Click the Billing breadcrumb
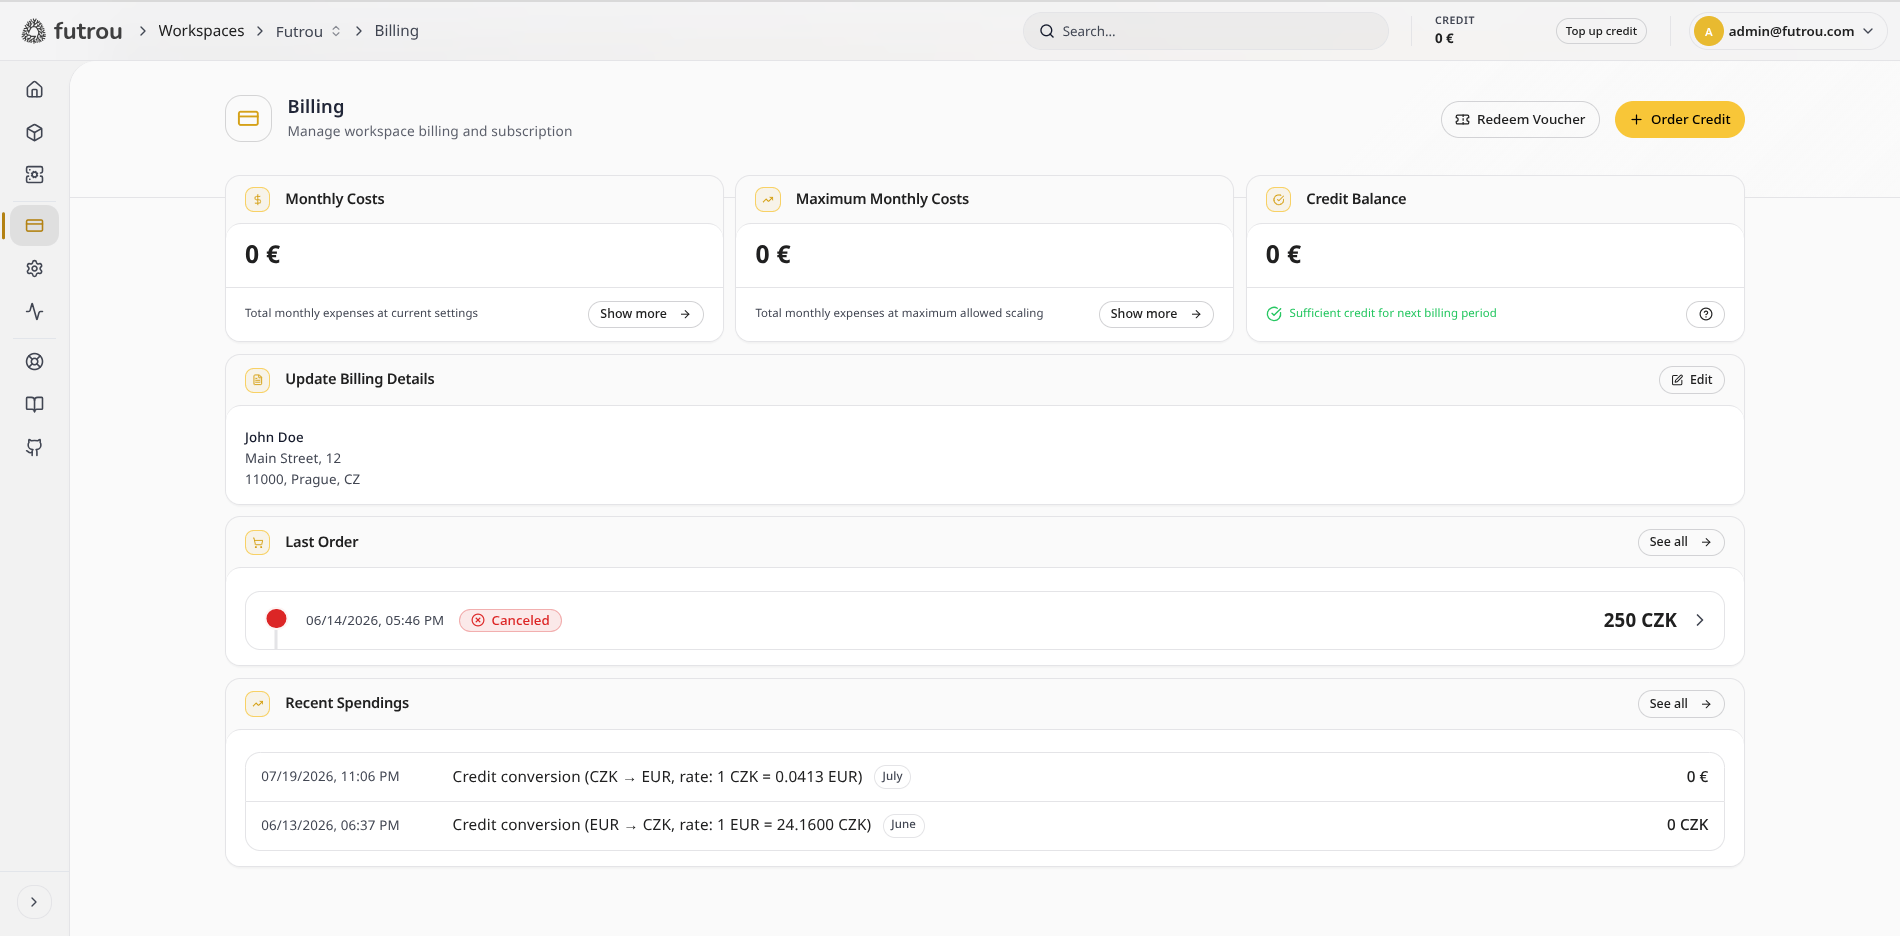1900x936 pixels. [397, 31]
